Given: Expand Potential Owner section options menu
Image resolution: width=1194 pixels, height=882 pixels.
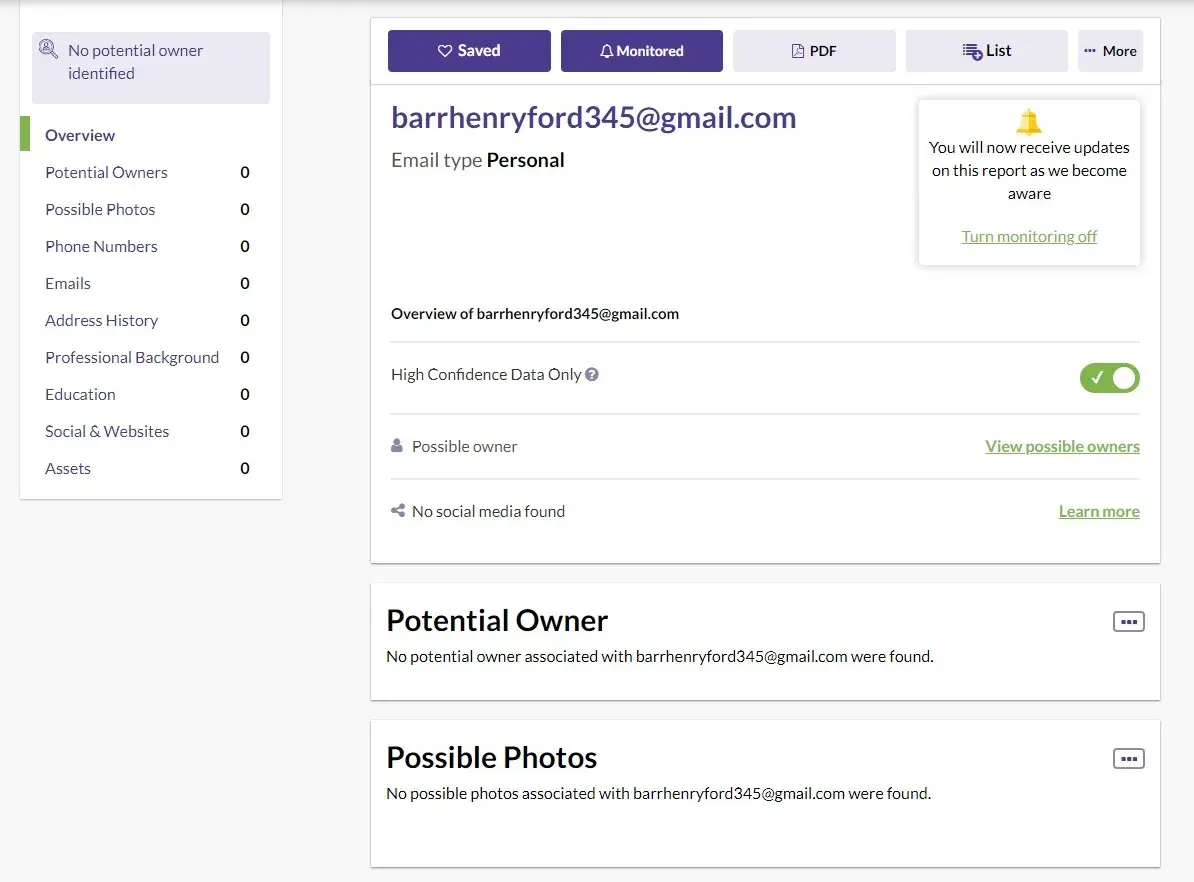Looking at the screenshot, I should (x=1129, y=622).
